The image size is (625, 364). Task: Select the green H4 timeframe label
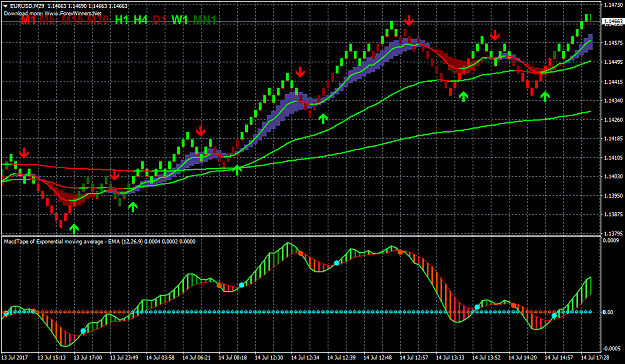click(141, 20)
